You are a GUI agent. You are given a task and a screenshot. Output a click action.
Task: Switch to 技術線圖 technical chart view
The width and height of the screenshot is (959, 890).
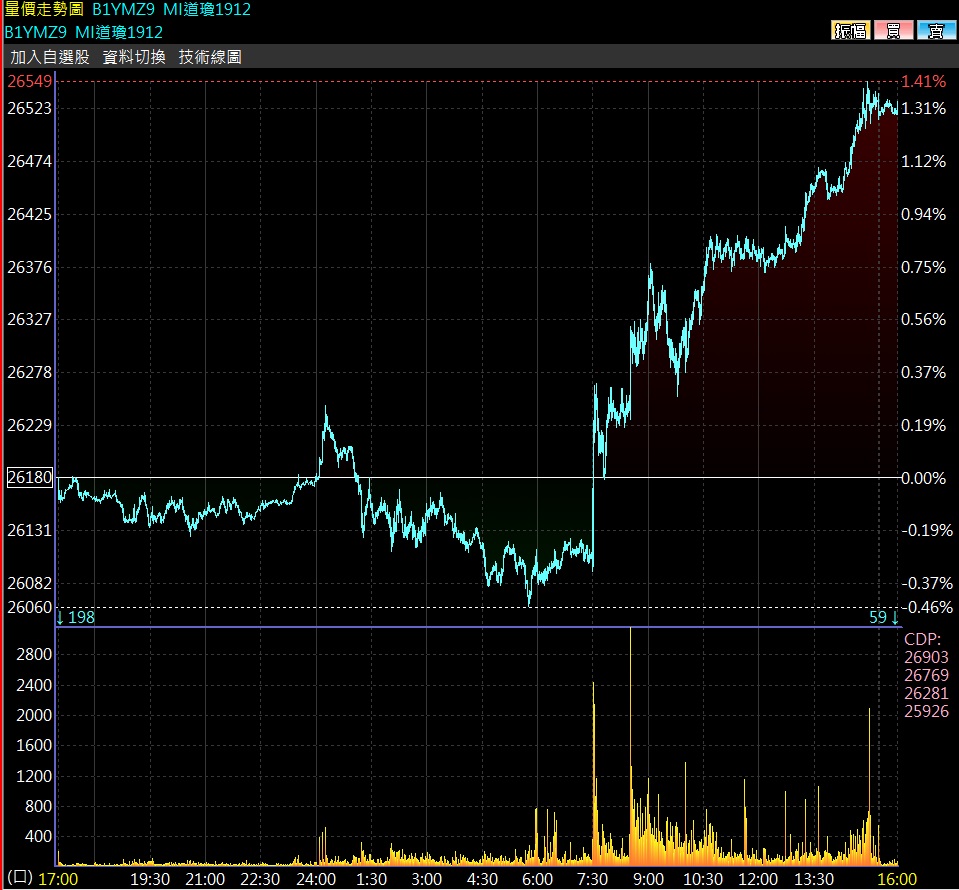tap(210, 57)
